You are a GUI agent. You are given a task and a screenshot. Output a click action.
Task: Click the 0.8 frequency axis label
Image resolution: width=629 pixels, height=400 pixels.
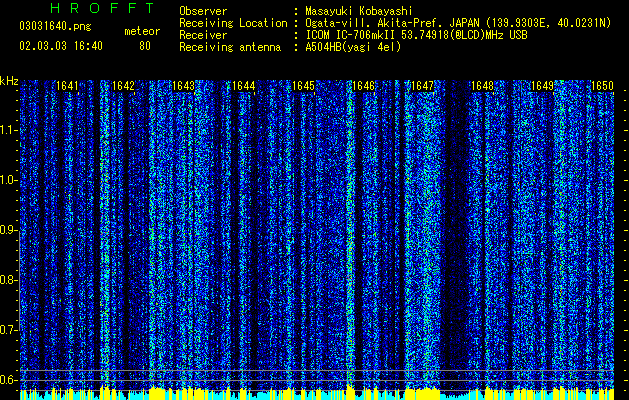click(8, 280)
